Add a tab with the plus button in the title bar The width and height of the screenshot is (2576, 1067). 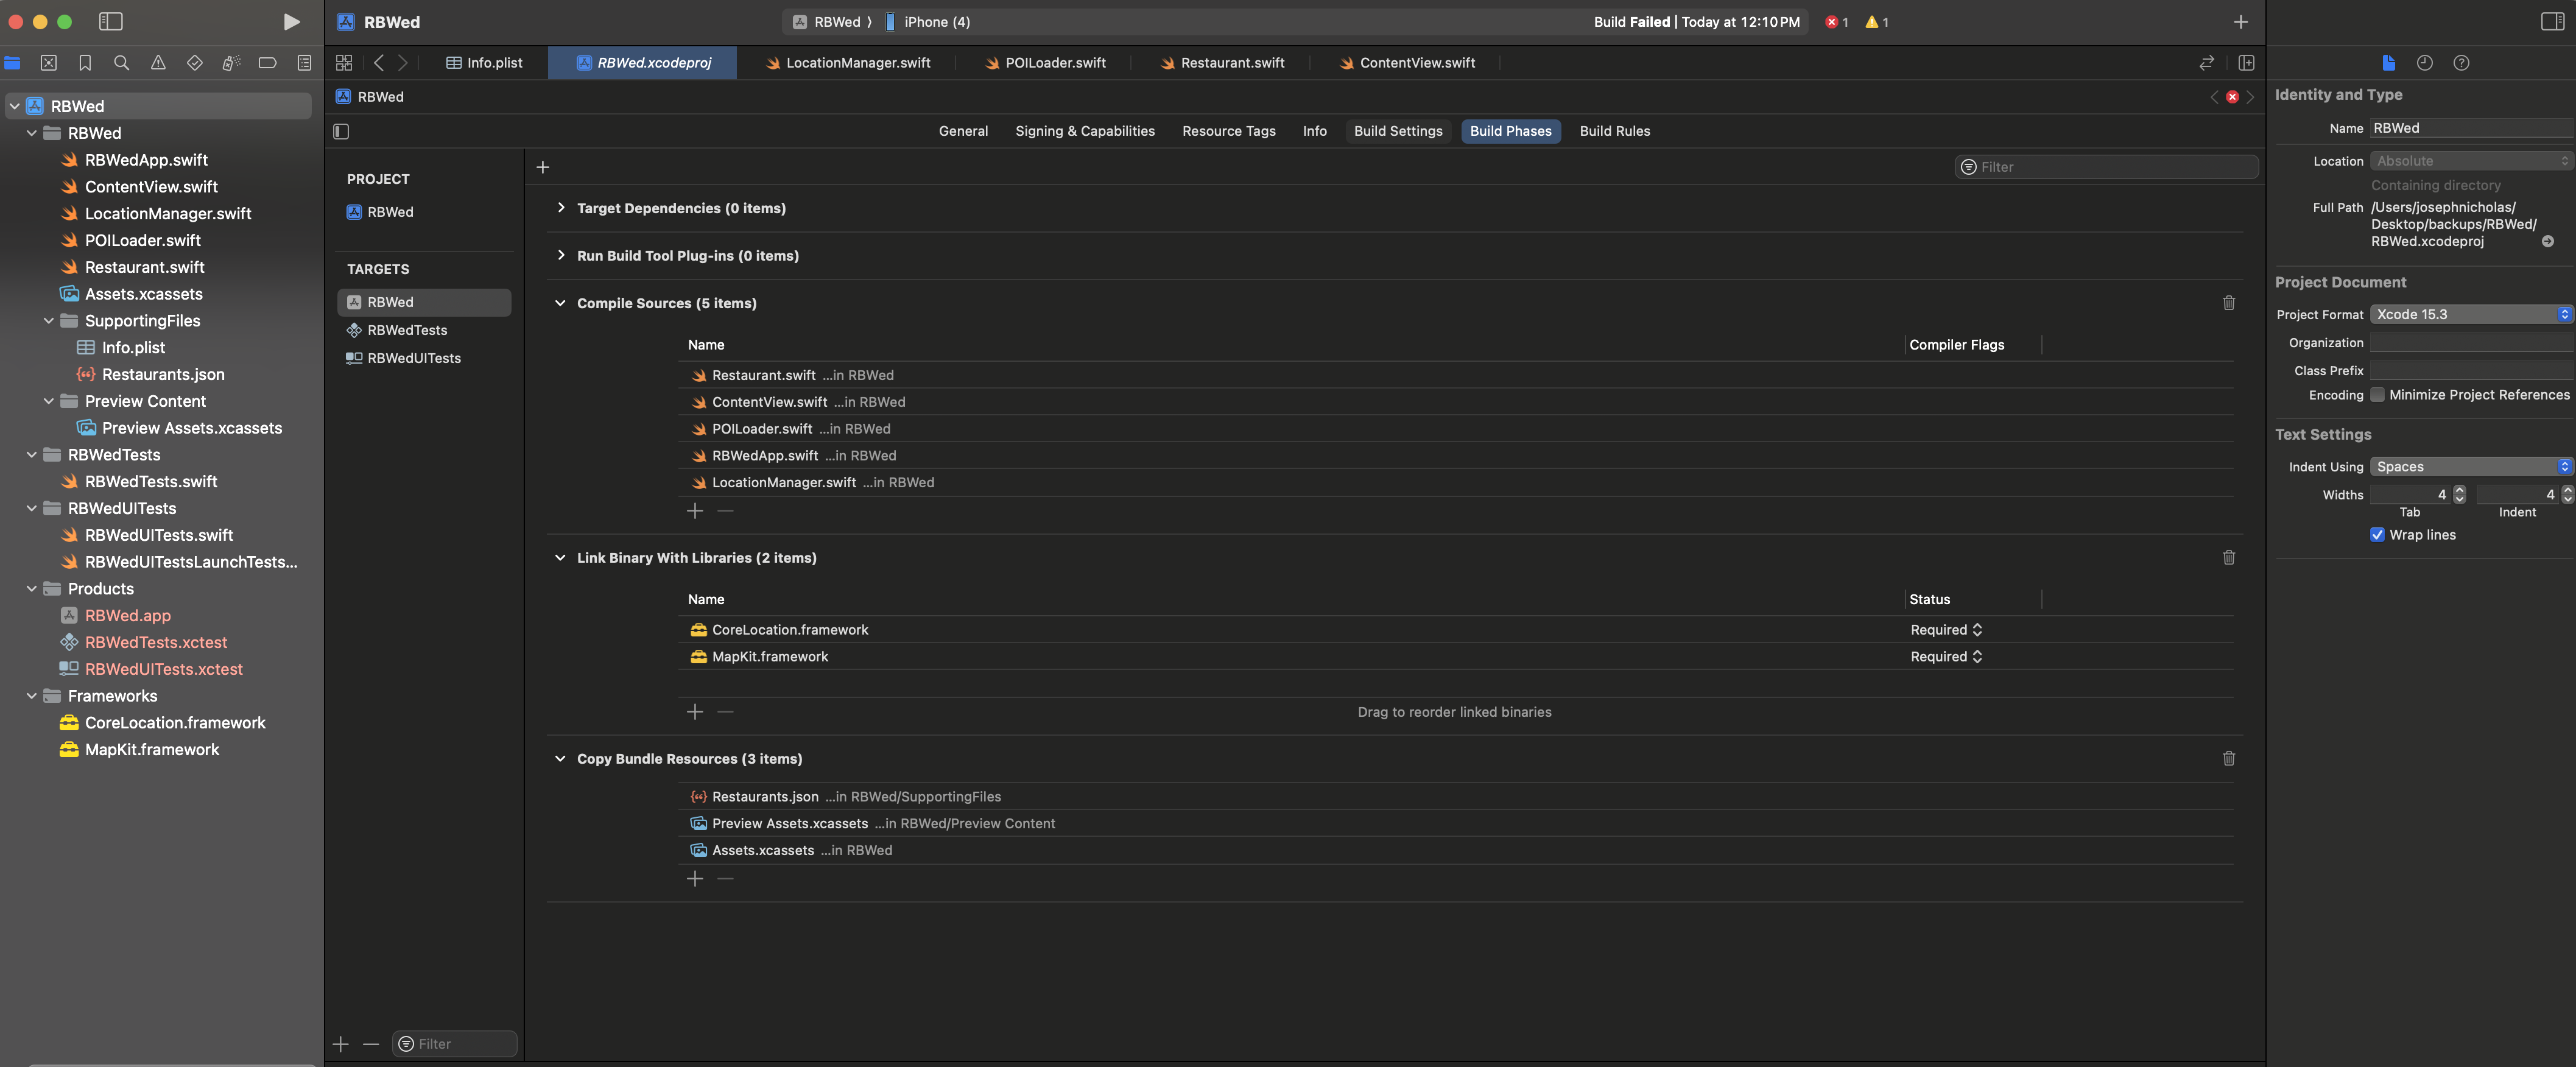[2241, 22]
